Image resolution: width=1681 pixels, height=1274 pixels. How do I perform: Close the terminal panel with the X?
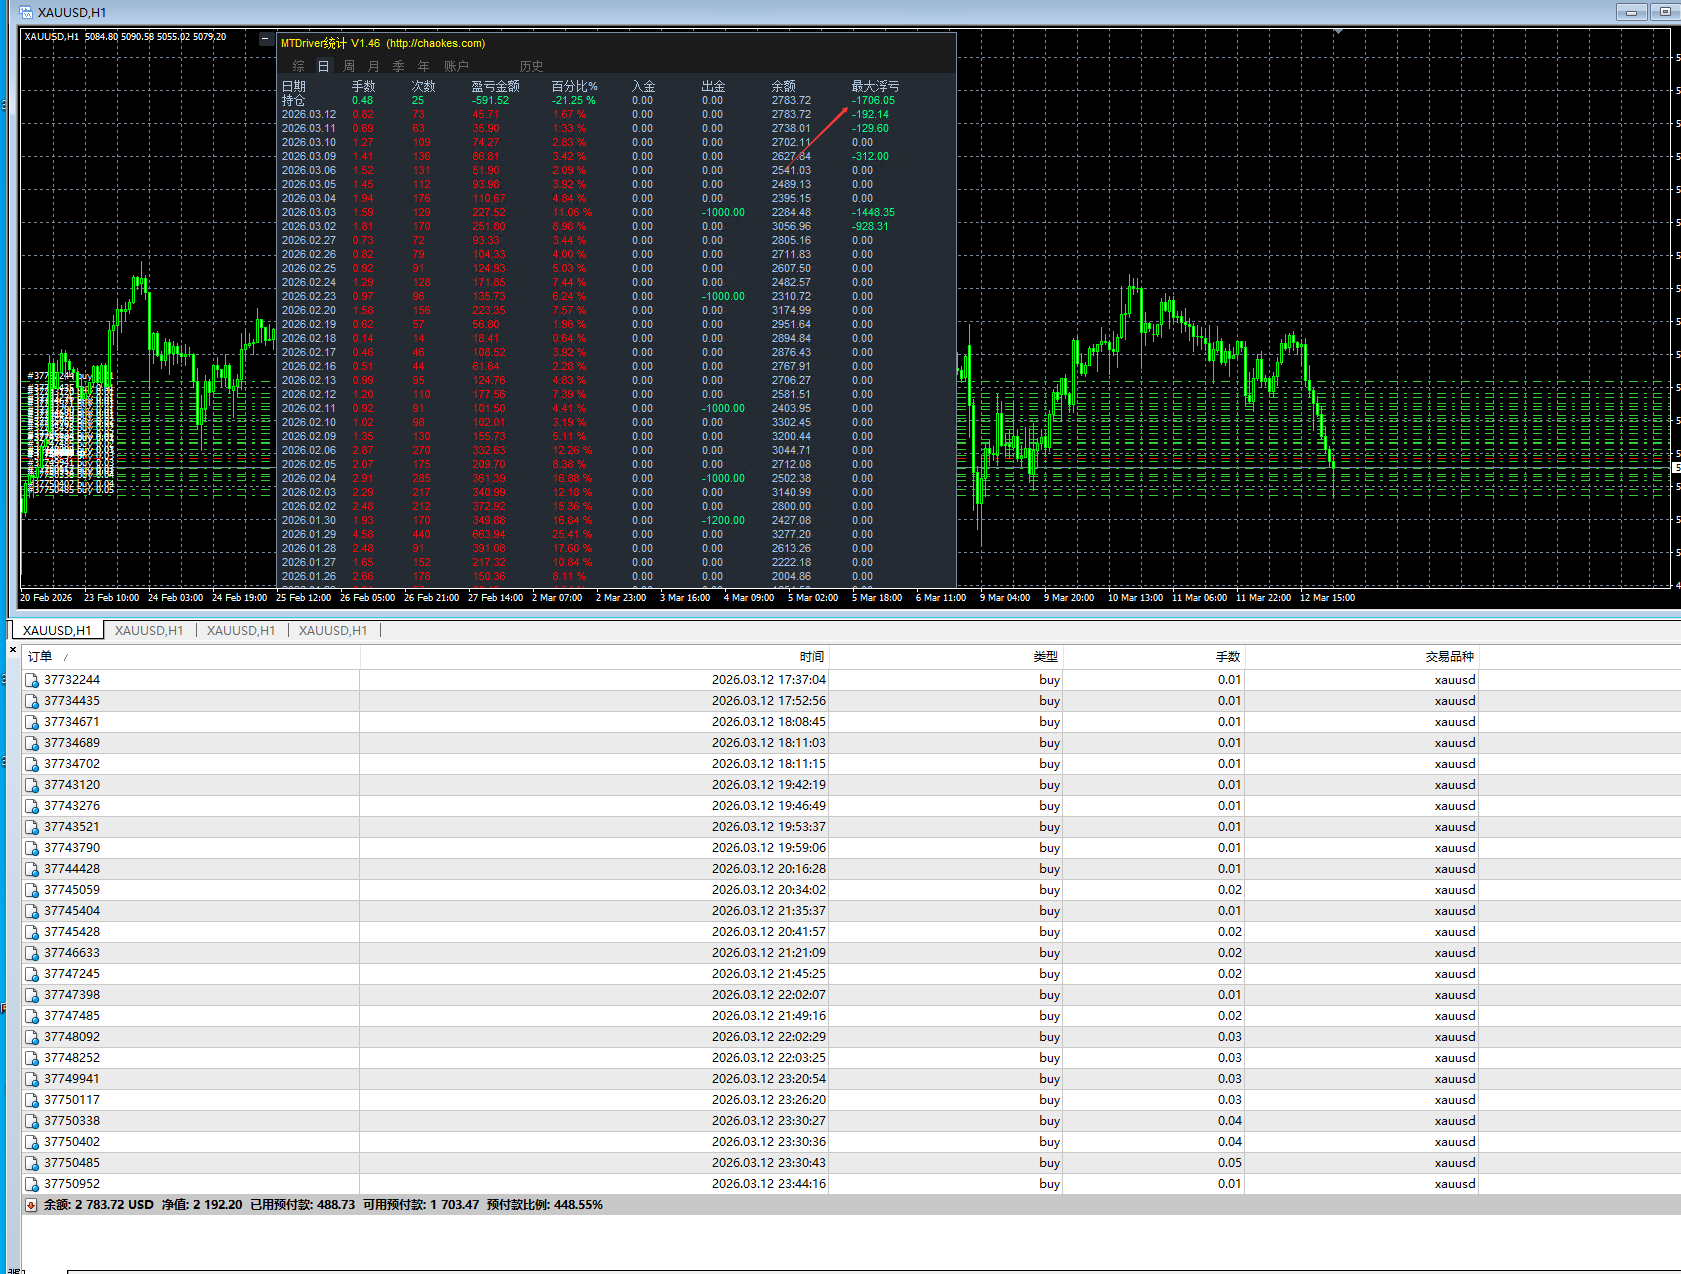(x=13, y=650)
